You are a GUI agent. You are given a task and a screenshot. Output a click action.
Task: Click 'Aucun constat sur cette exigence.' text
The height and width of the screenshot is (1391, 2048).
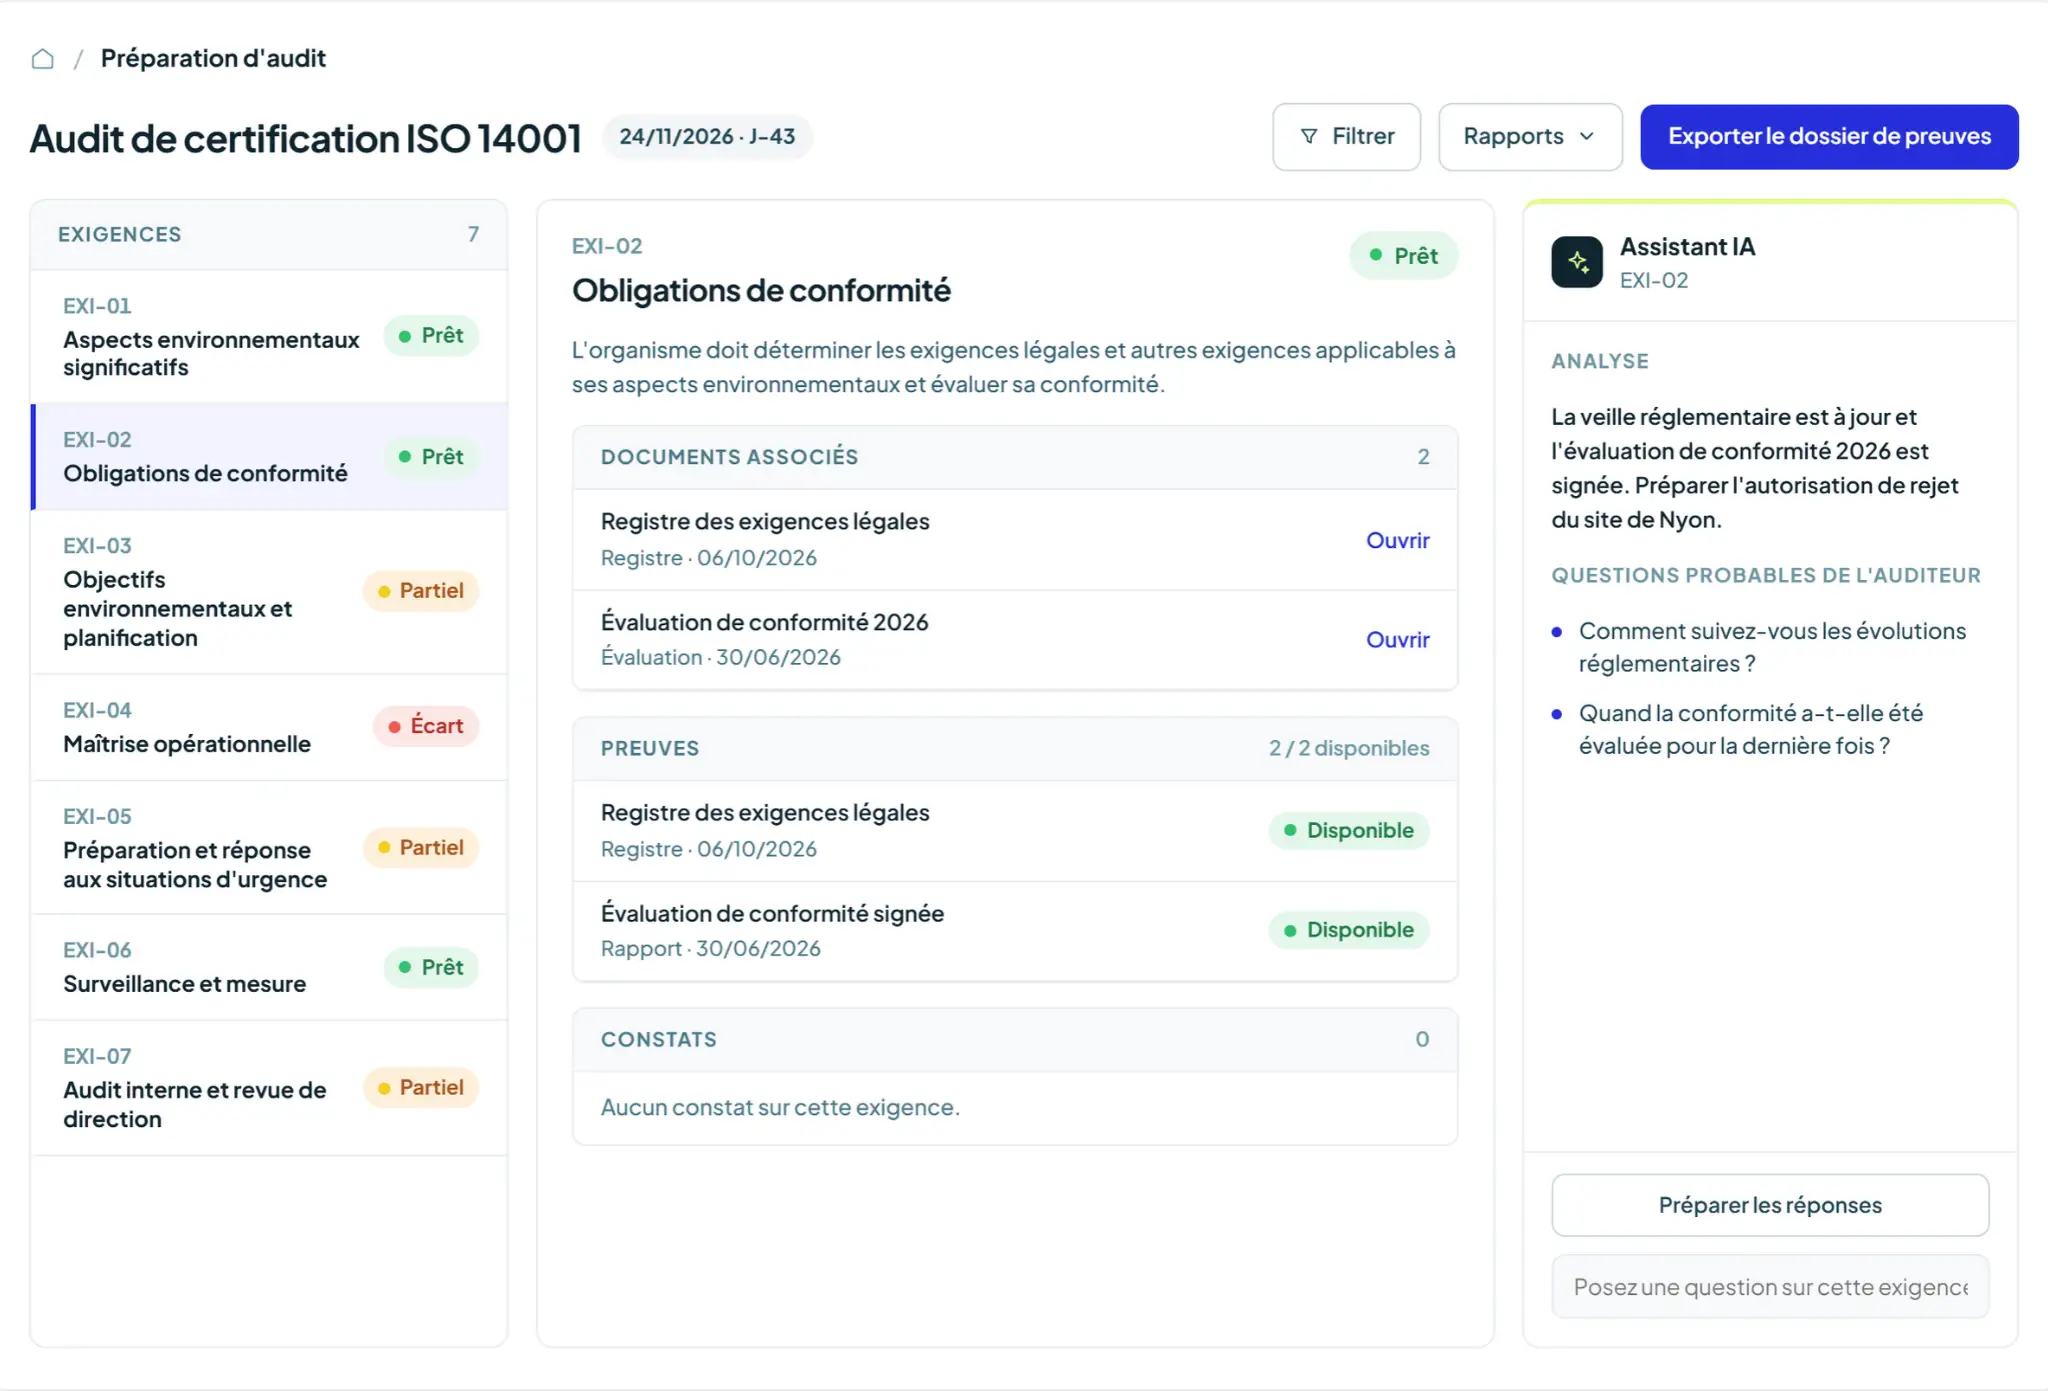point(780,1108)
